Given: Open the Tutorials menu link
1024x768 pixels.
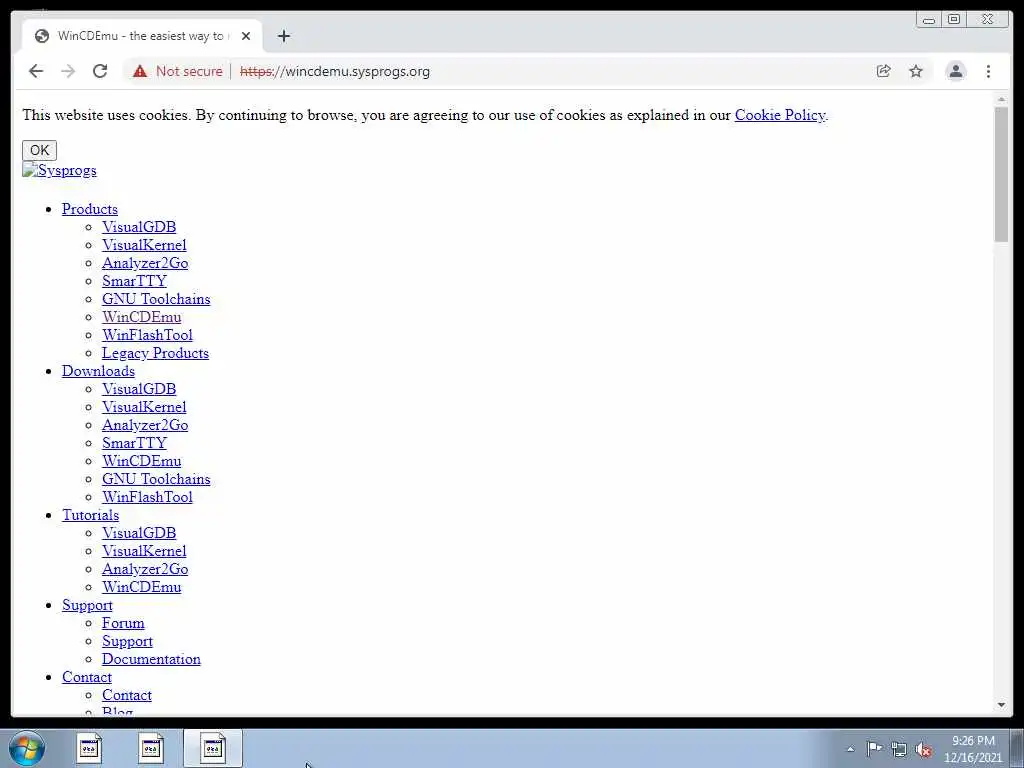Looking at the screenshot, I should (90, 515).
